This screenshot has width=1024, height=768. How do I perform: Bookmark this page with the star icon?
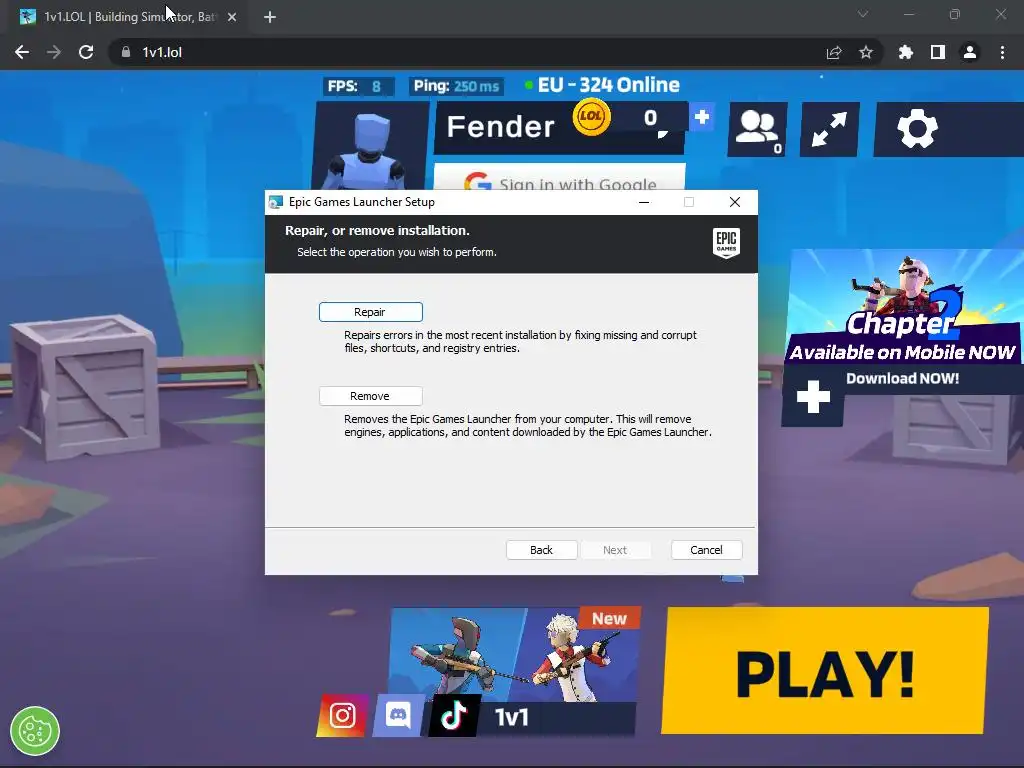pos(866,52)
